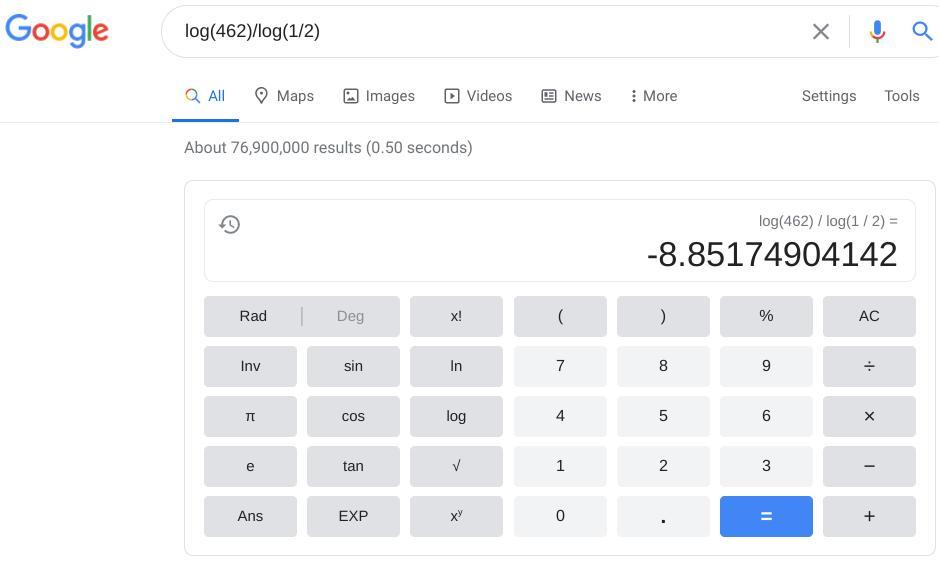Switch to the Images tab

379,96
